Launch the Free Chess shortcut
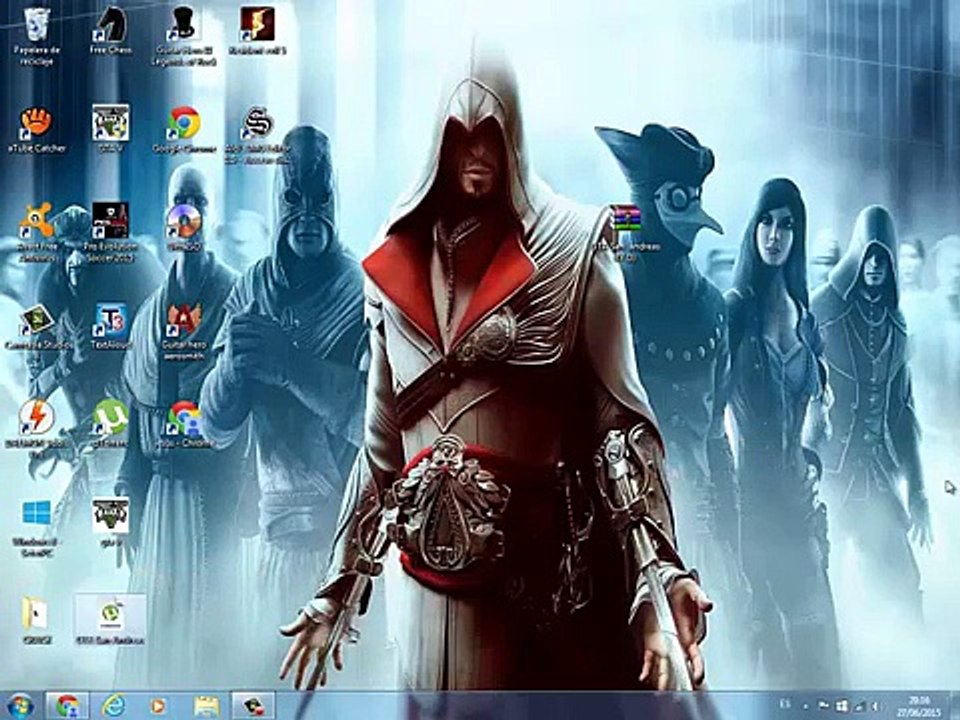960x720 pixels. [x=110, y=31]
